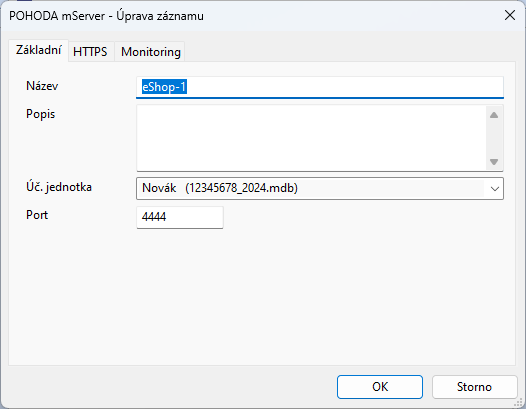Click the POHODA mServer title bar text

(106, 16)
